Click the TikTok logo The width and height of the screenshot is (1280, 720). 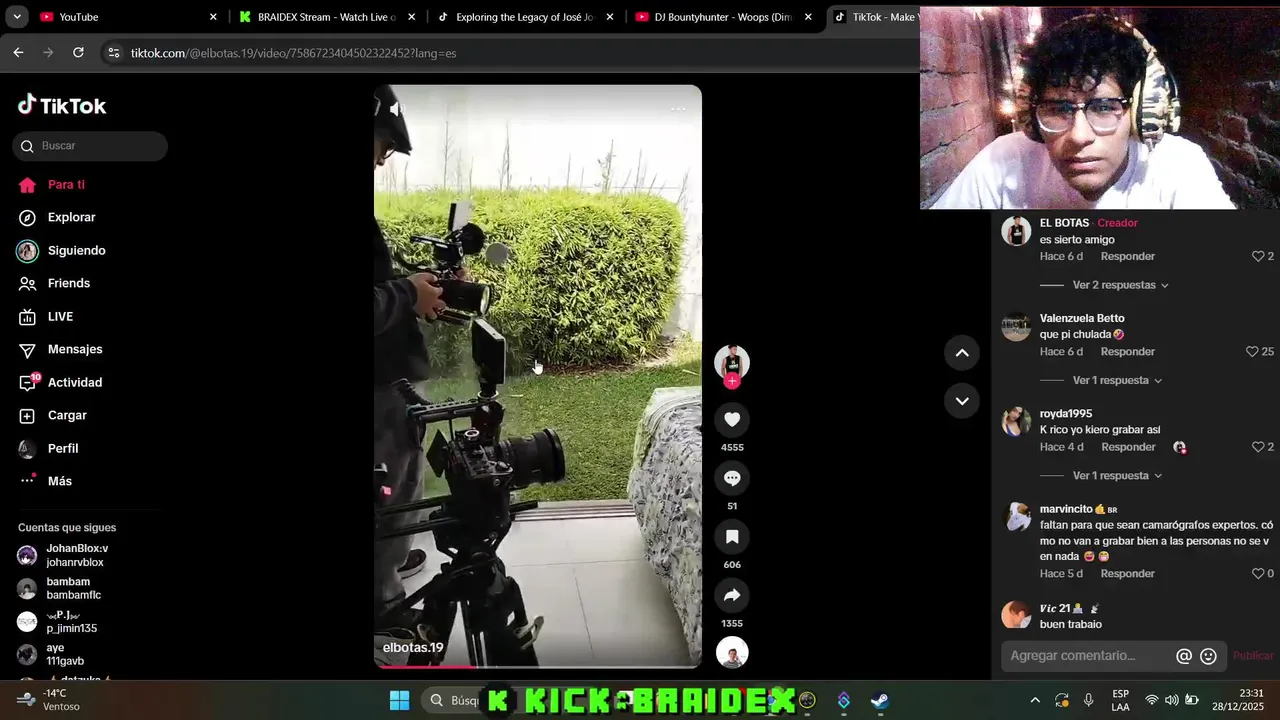pyautogui.click(x=62, y=105)
